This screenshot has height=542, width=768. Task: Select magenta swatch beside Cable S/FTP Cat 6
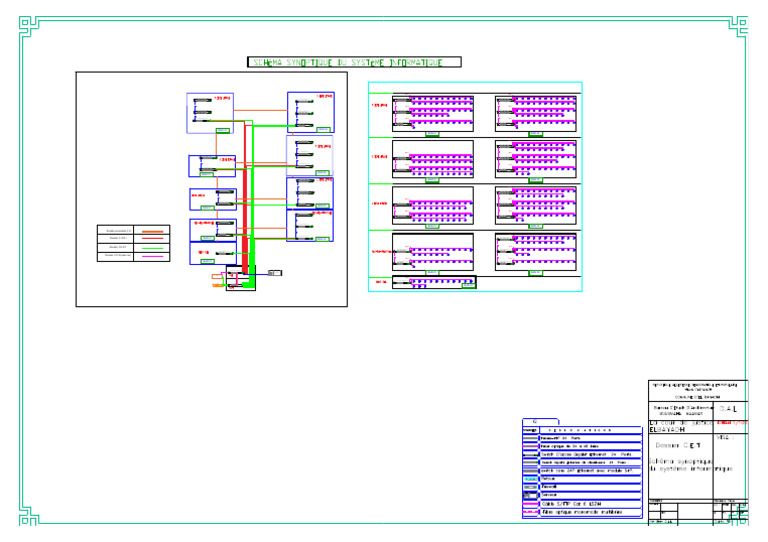(530, 505)
